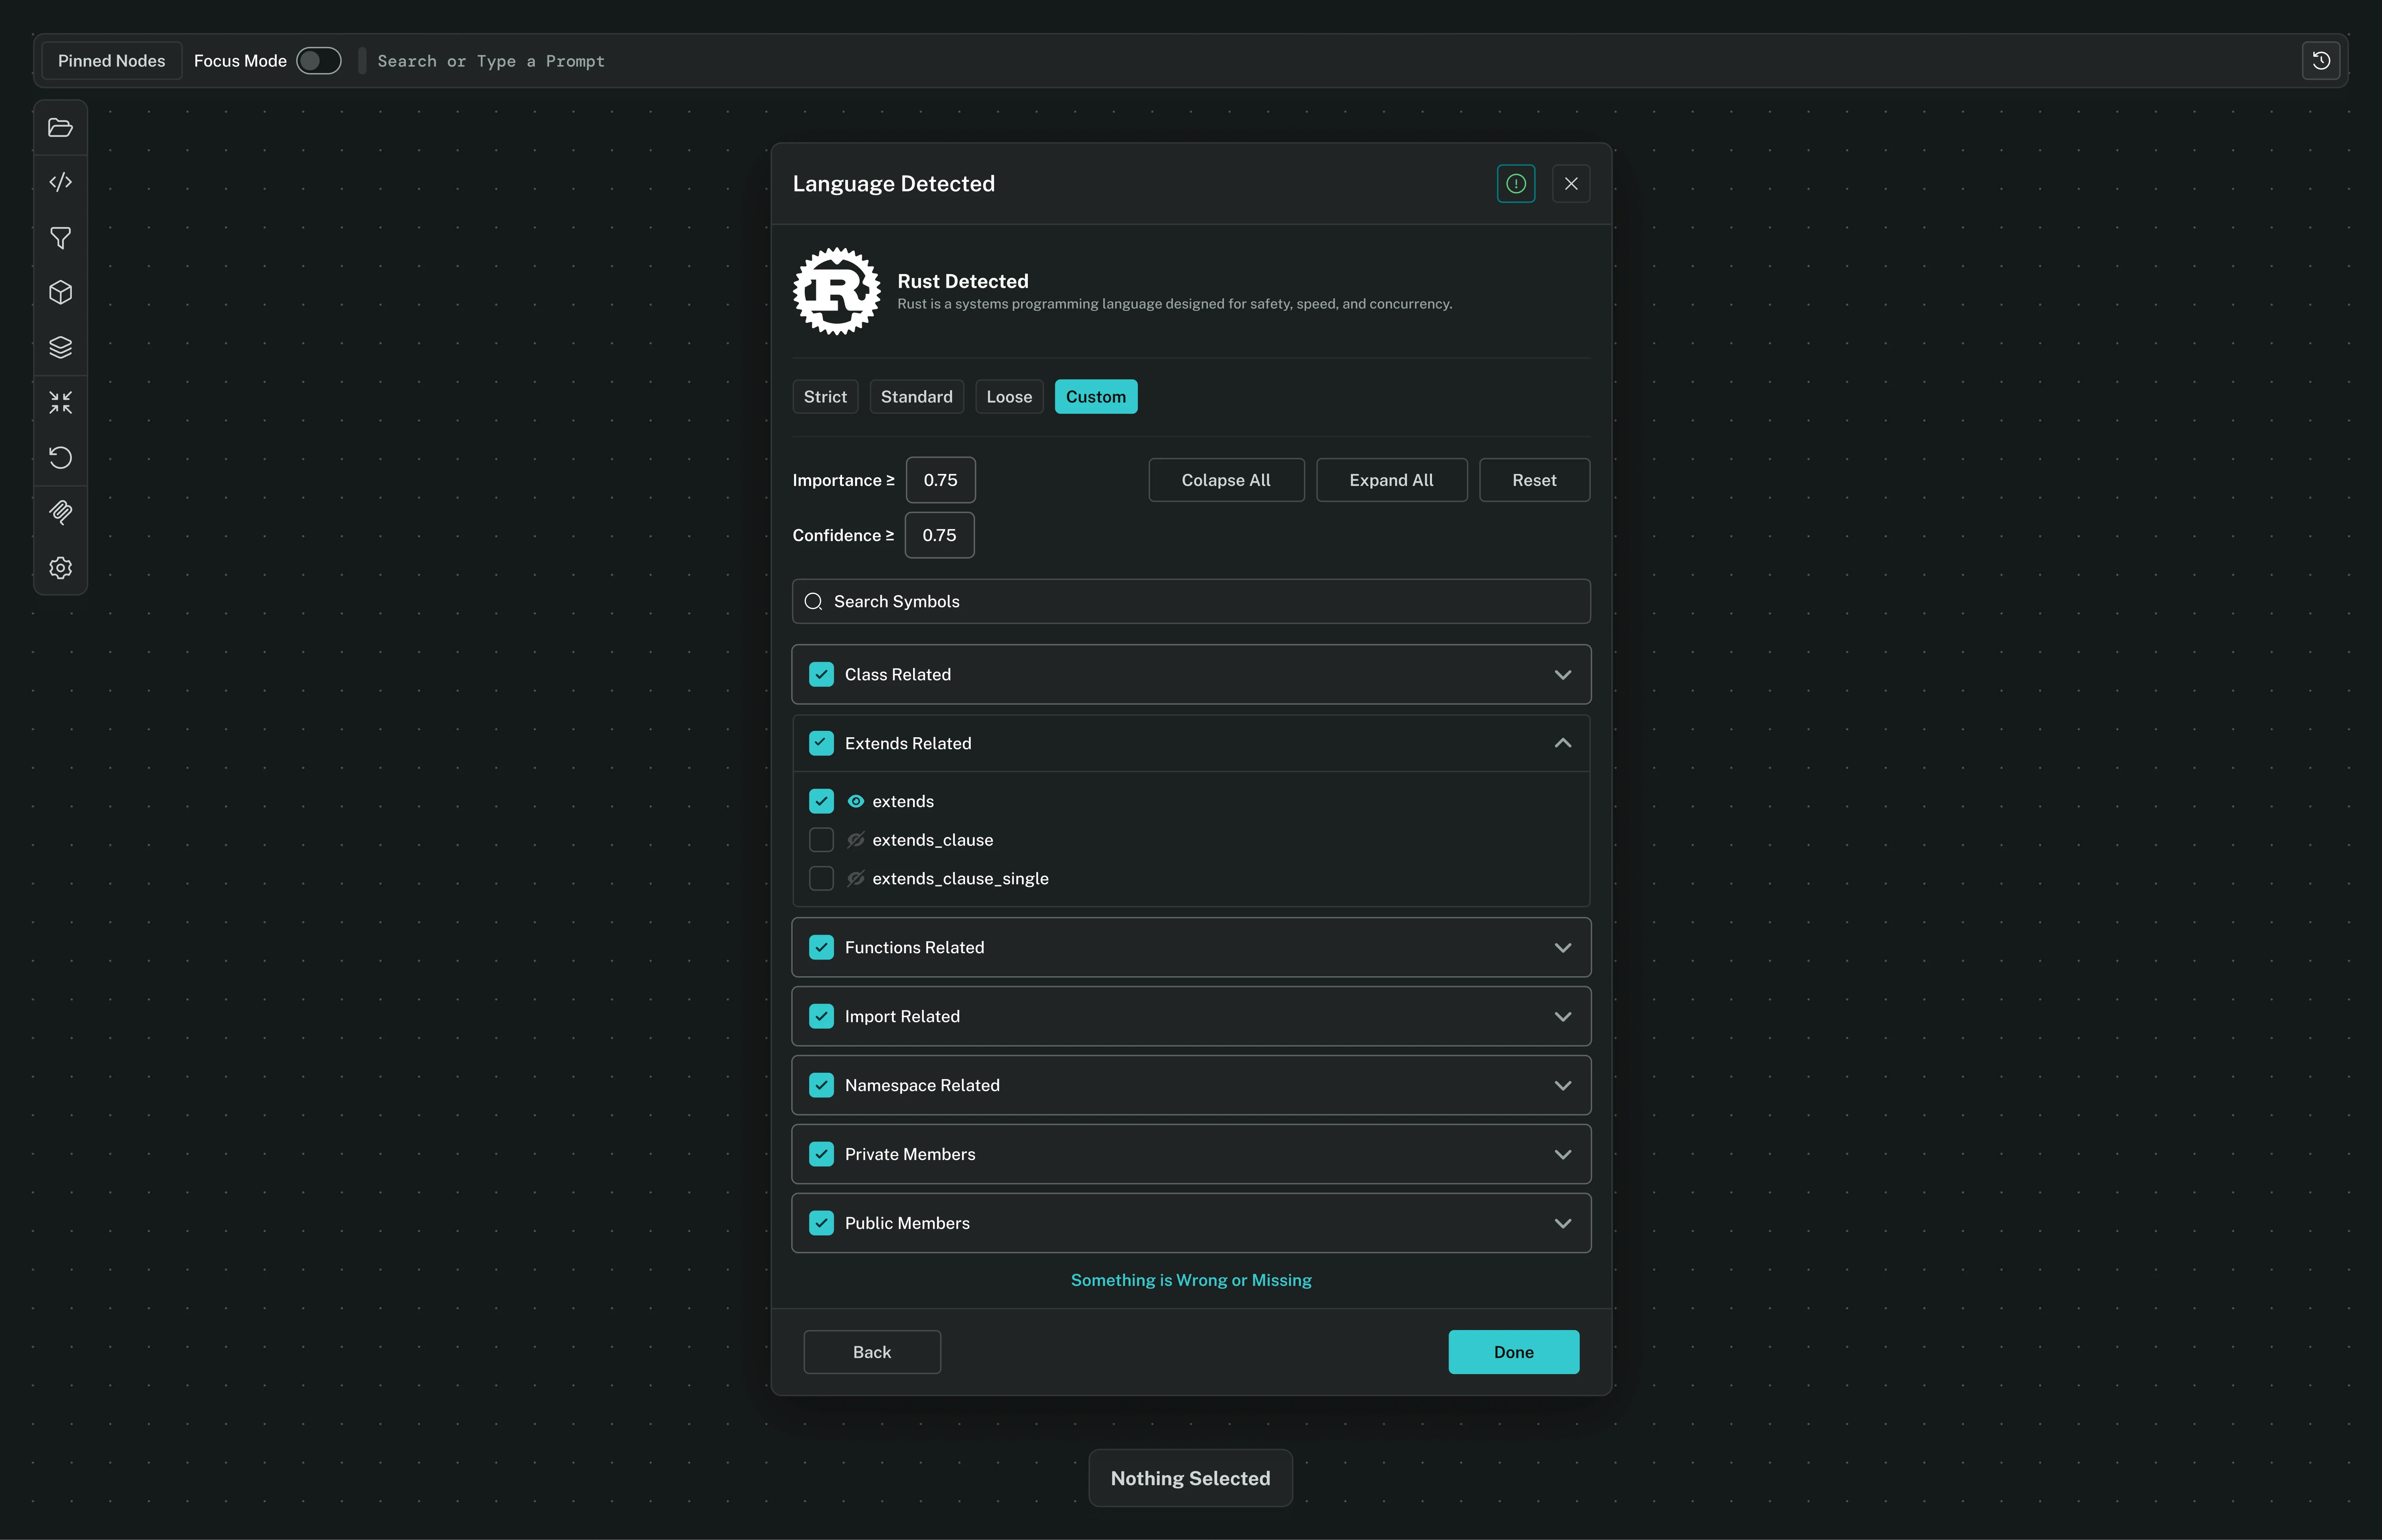Click the Colapse All button
2382x1540 pixels.
(1226, 480)
